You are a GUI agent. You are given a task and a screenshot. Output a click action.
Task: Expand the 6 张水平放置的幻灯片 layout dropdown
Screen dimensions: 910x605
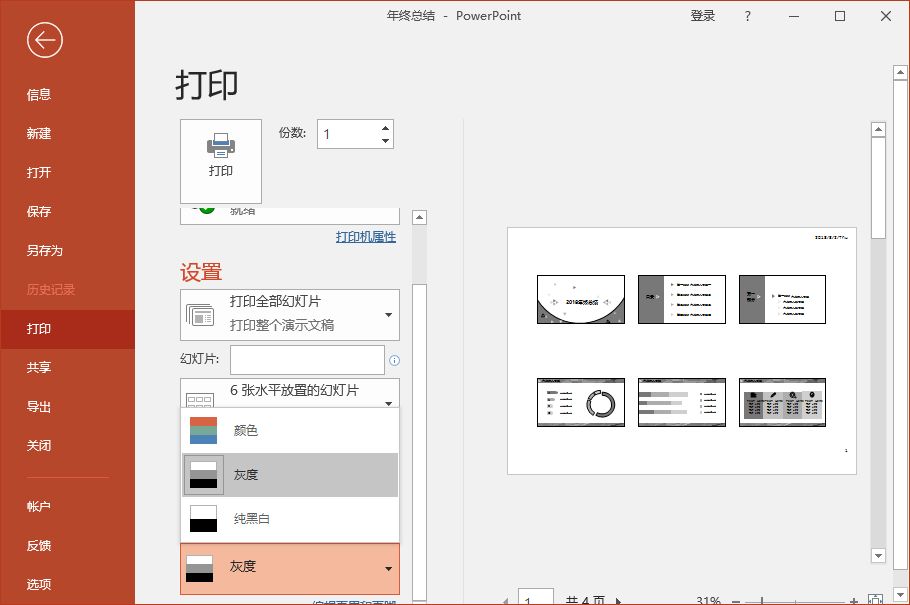(x=290, y=394)
